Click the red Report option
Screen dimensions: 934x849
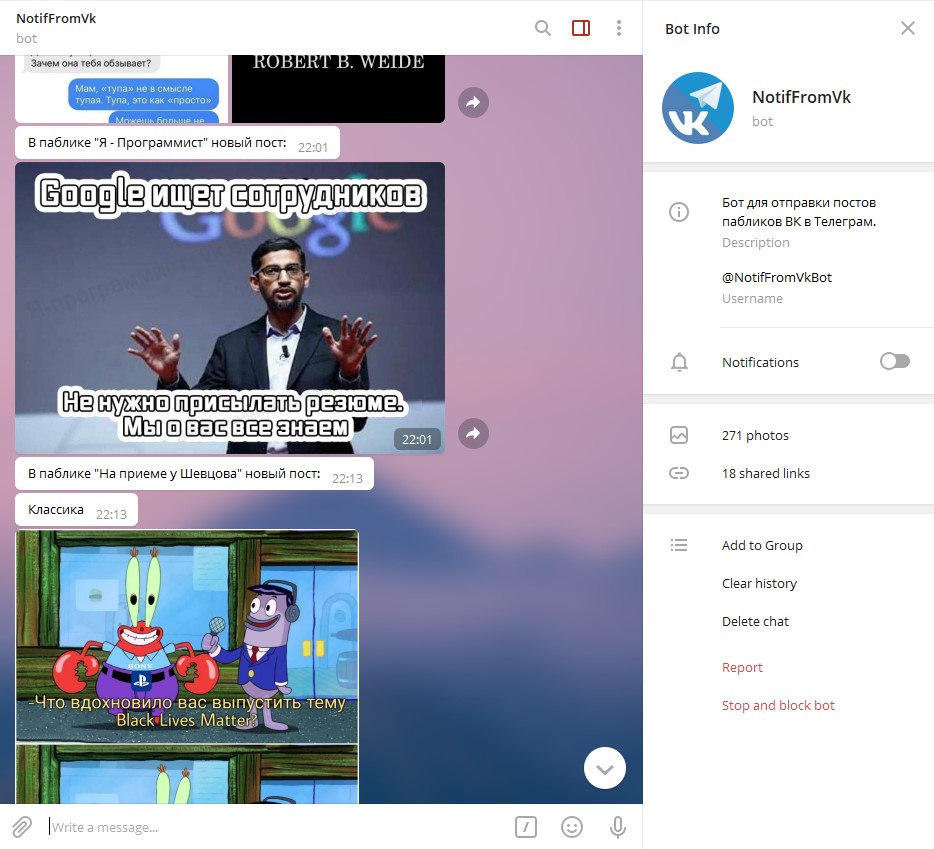click(x=742, y=668)
